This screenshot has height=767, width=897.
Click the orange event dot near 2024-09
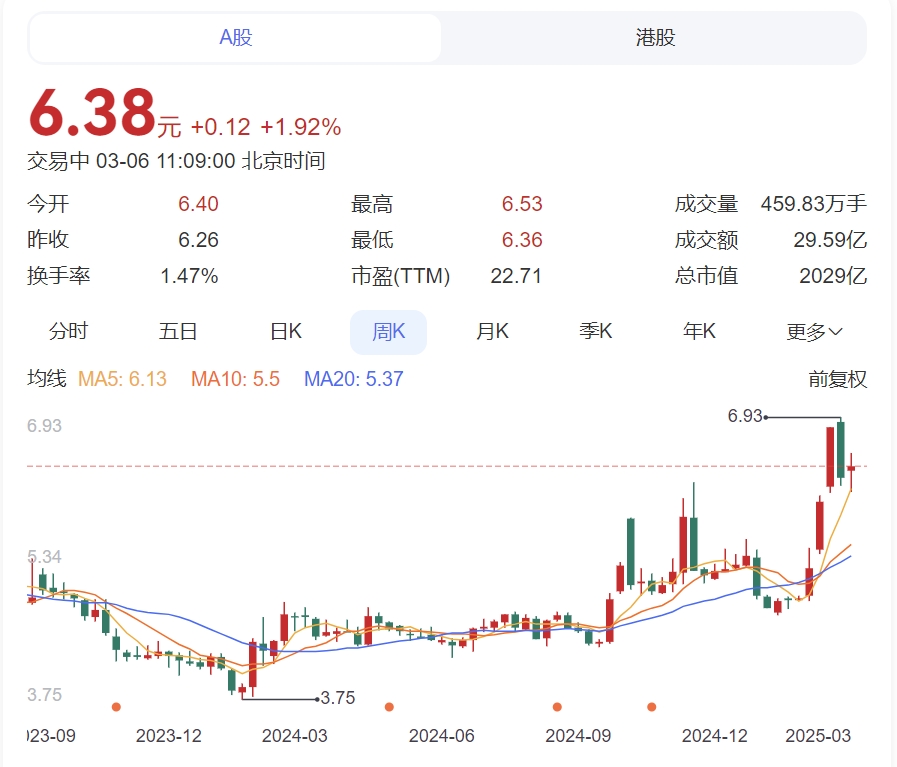[557, 707]
